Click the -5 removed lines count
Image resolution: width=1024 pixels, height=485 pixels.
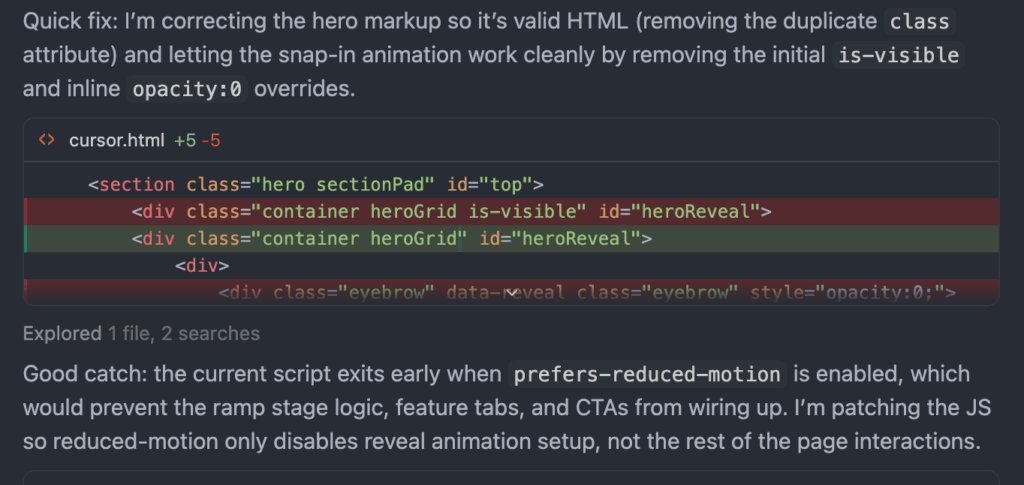[x=210, y=140]
